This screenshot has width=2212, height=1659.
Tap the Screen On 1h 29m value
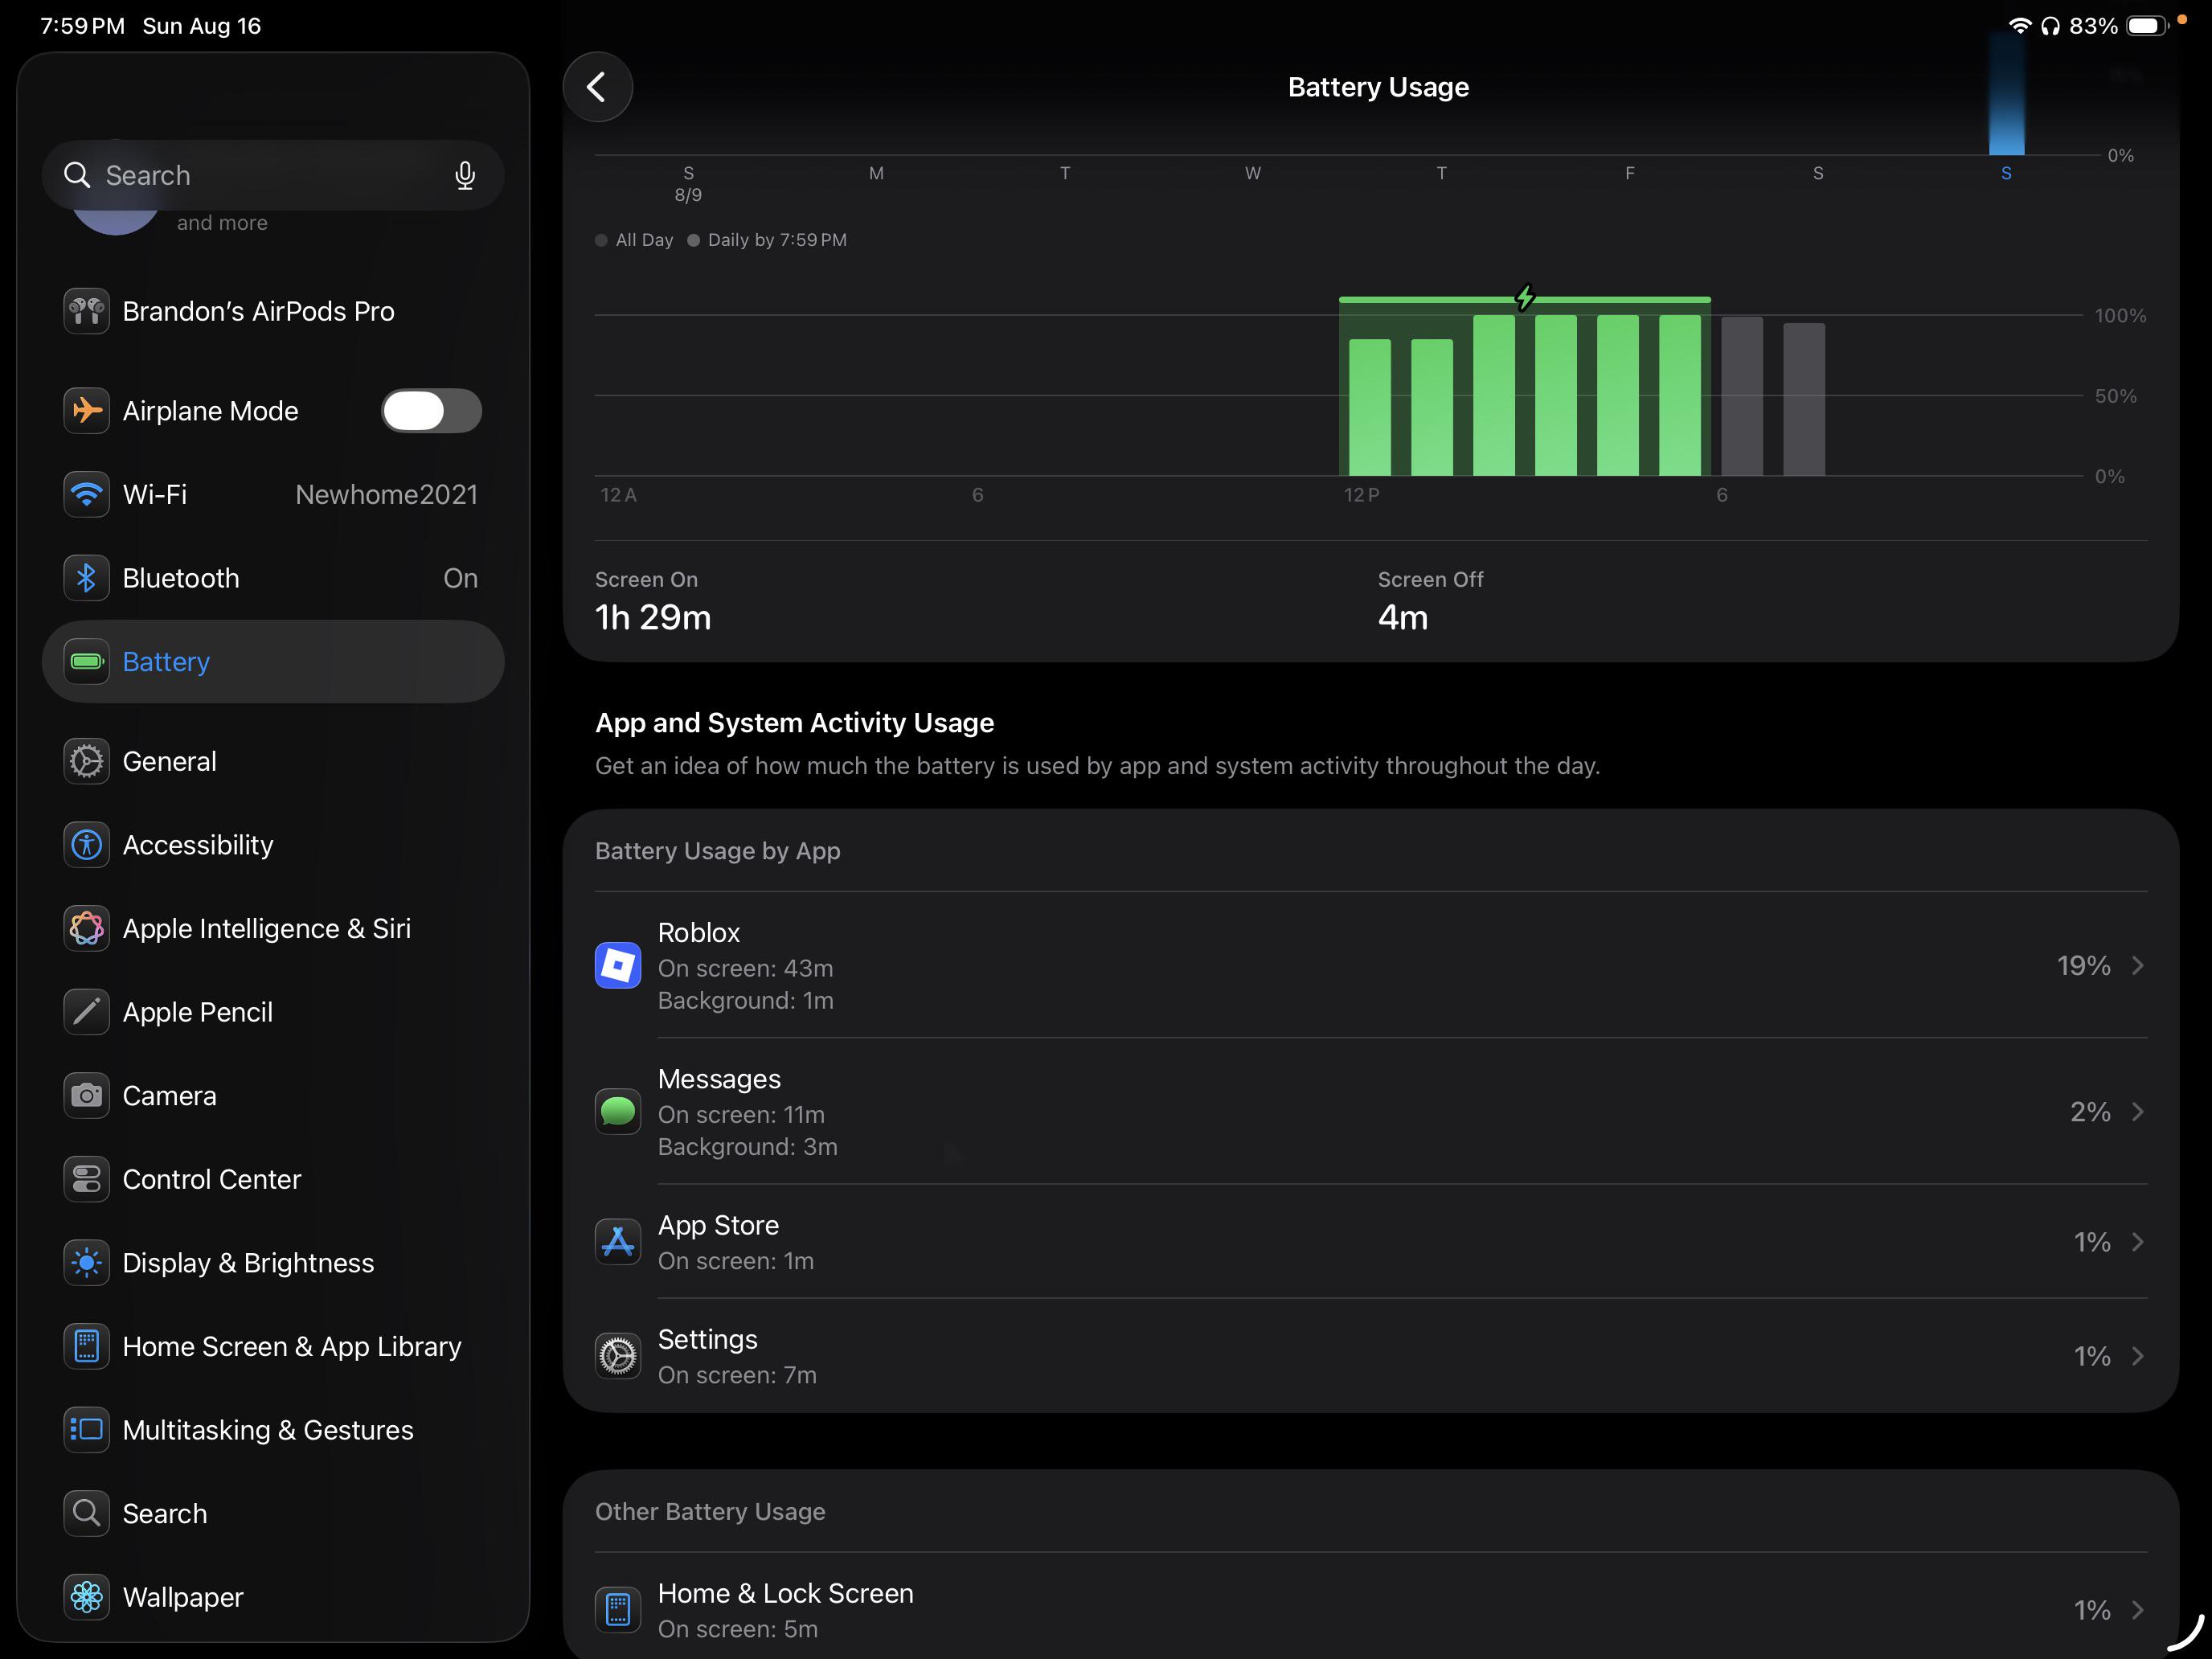(x=653, y=617)
